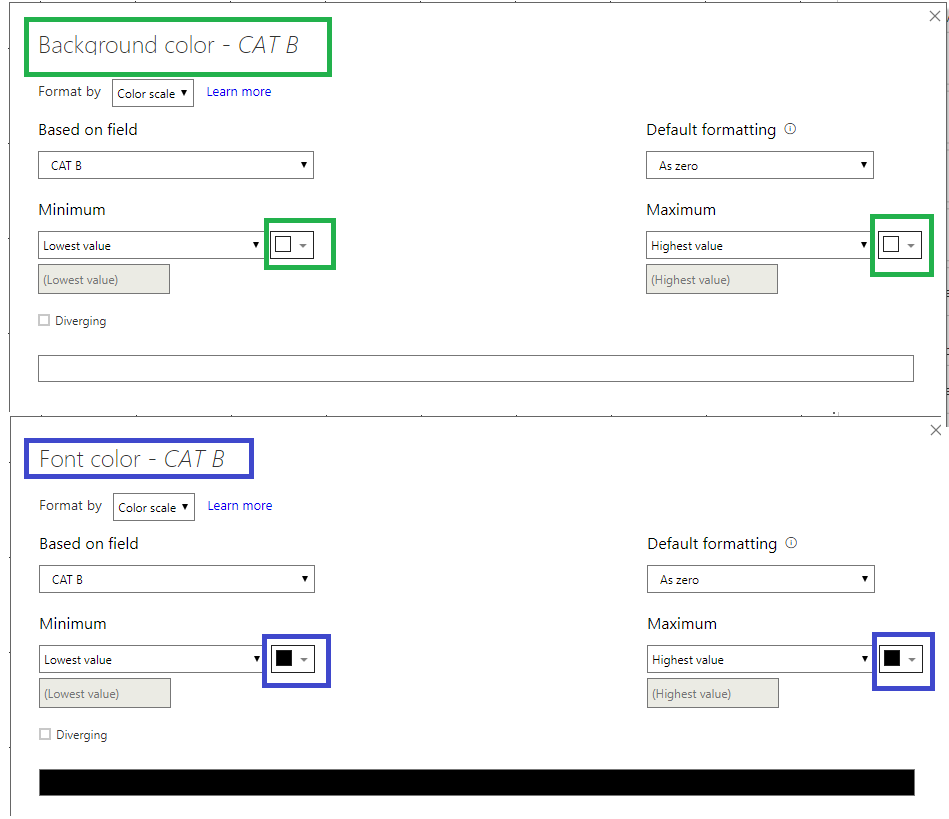Open Maximum Highest value dropdown in Background color dialog
Image resolution: width=949 pixels, height=819 pixels.
(760, 245)
